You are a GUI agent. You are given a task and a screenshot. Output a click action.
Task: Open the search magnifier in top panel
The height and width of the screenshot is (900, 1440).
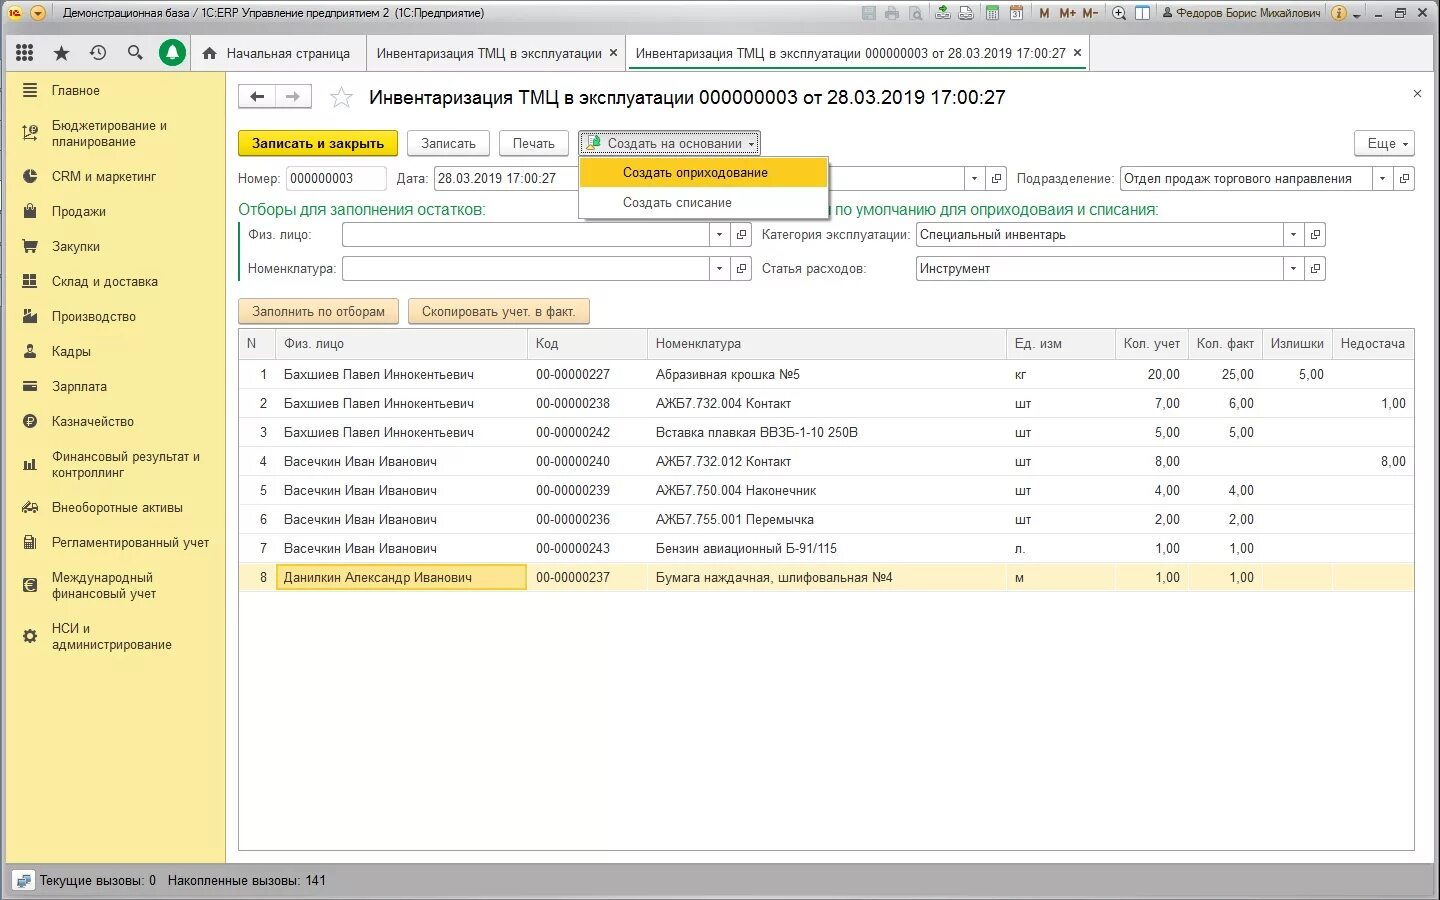[135, 53]
